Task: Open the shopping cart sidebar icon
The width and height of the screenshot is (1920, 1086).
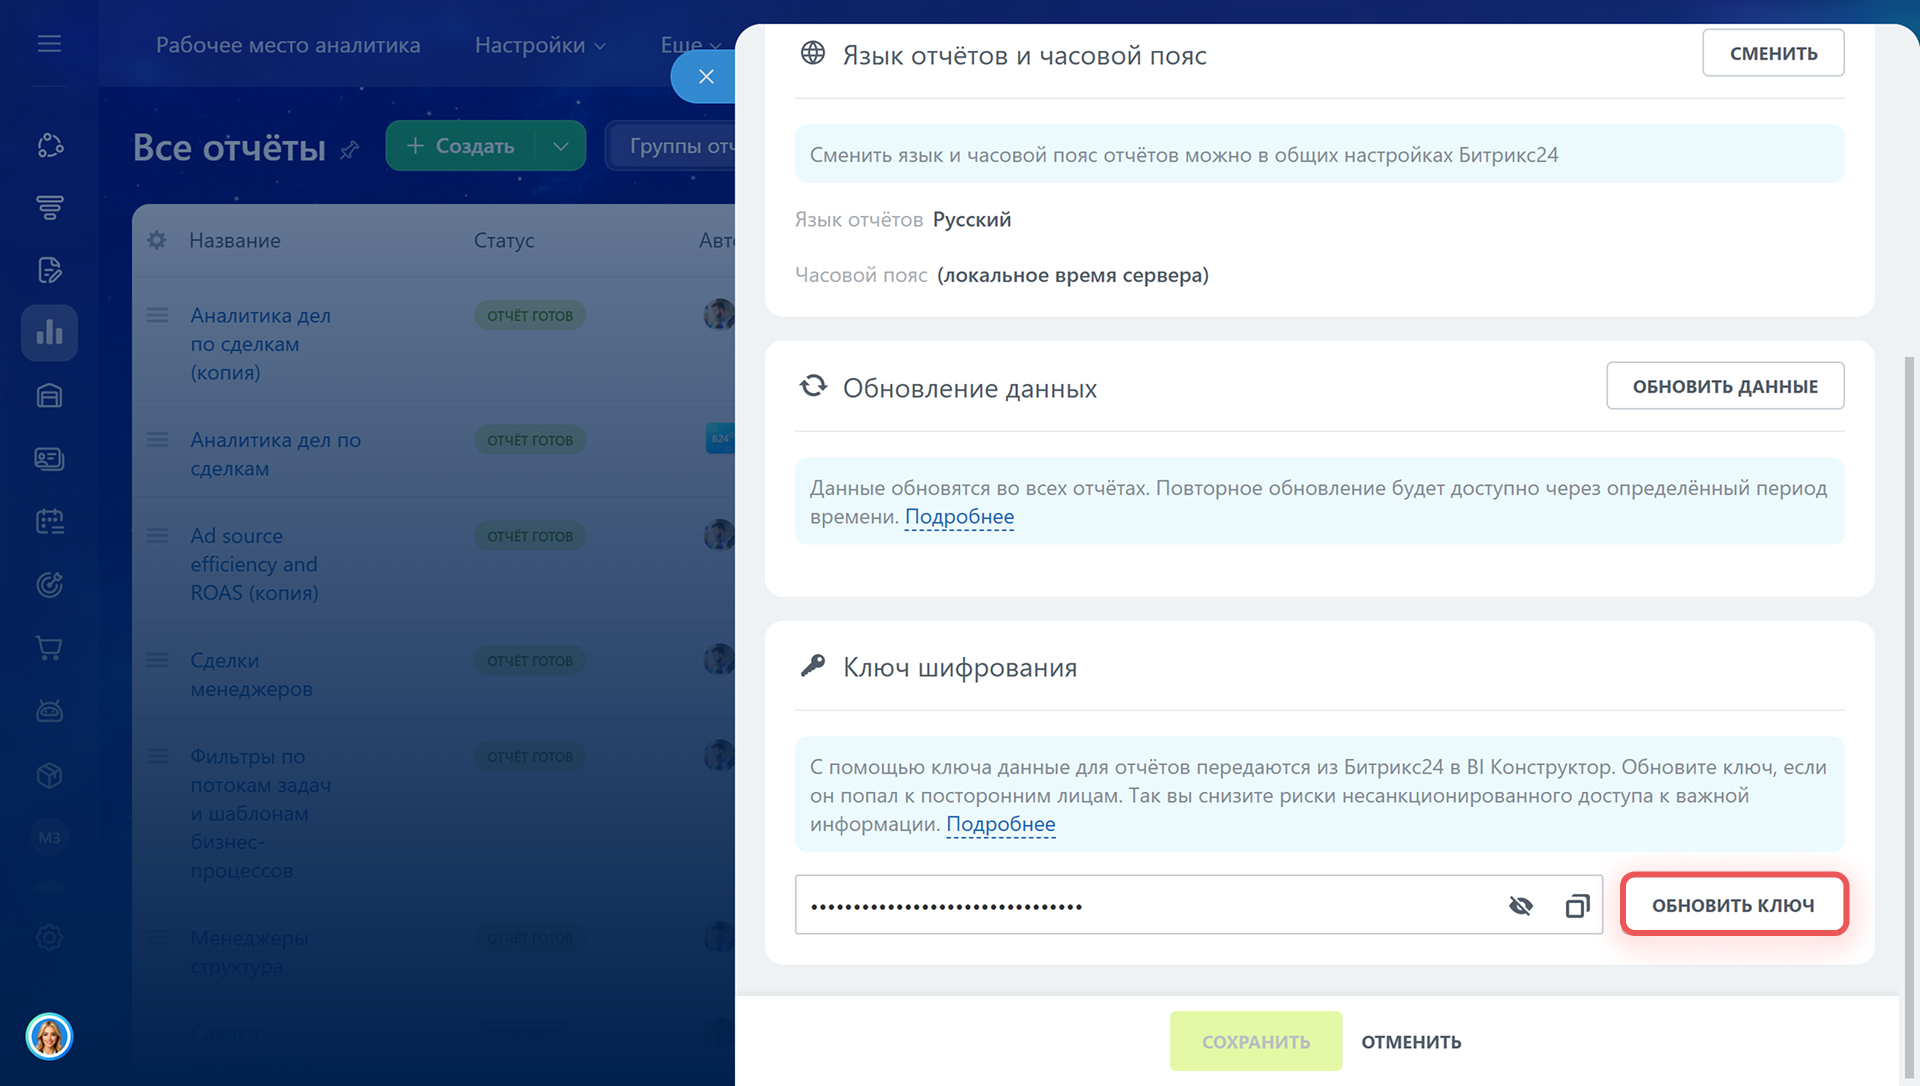Action: 49,648
